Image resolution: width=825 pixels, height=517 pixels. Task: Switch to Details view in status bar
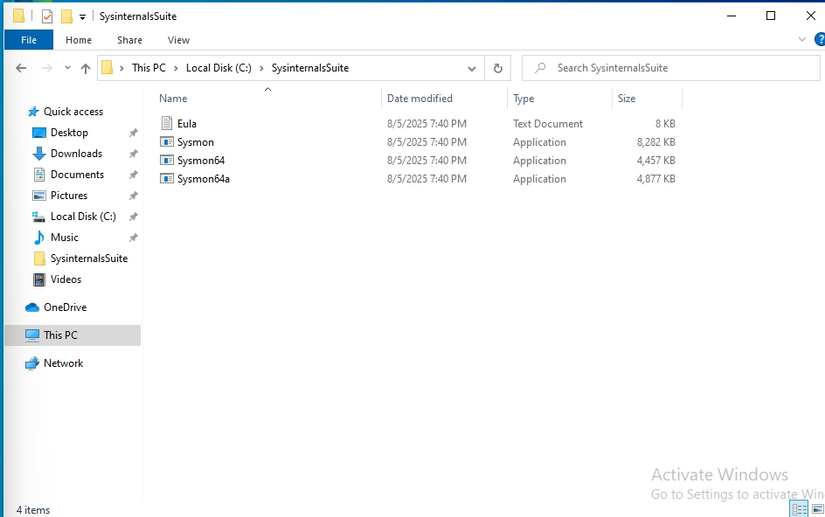[799, 509]
